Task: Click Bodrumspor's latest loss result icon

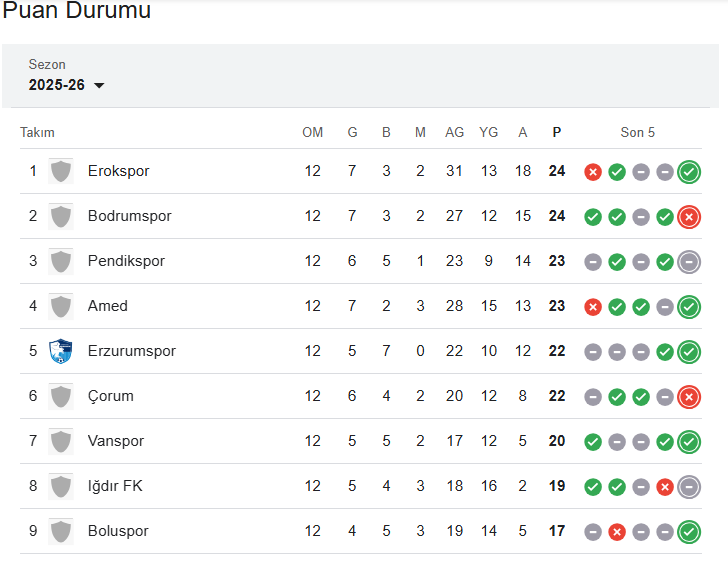Action: 689,217
